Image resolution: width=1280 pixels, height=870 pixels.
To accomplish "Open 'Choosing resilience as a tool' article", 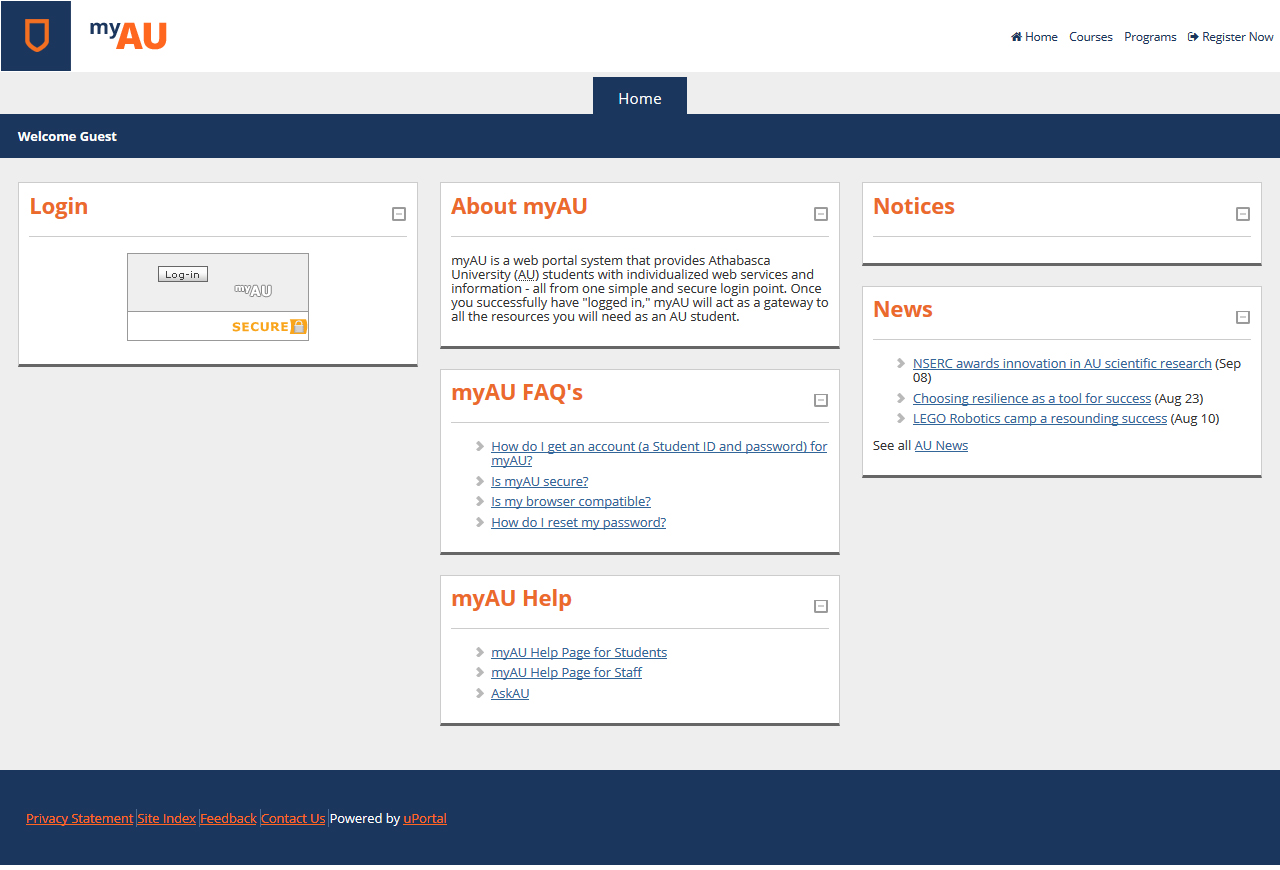I will pyautogui.click(x=1032, y=398).
